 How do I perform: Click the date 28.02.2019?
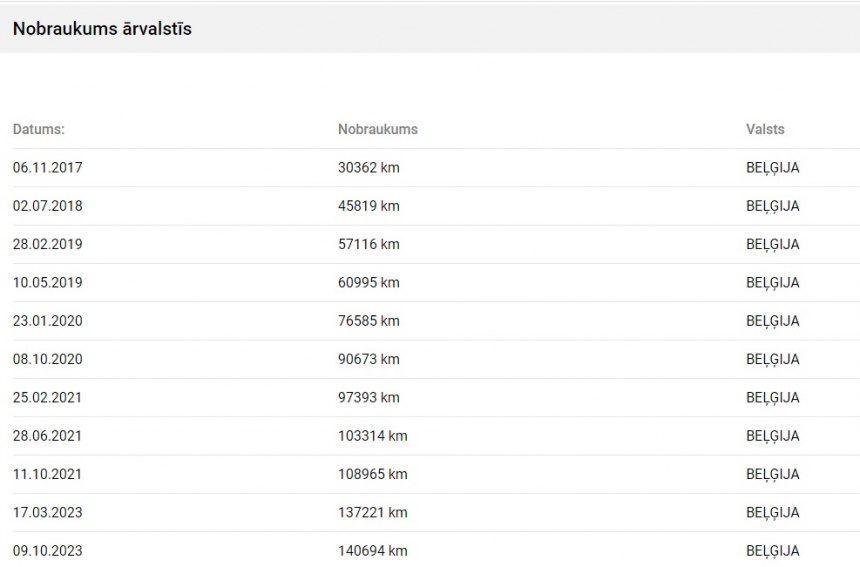point(47,245)
